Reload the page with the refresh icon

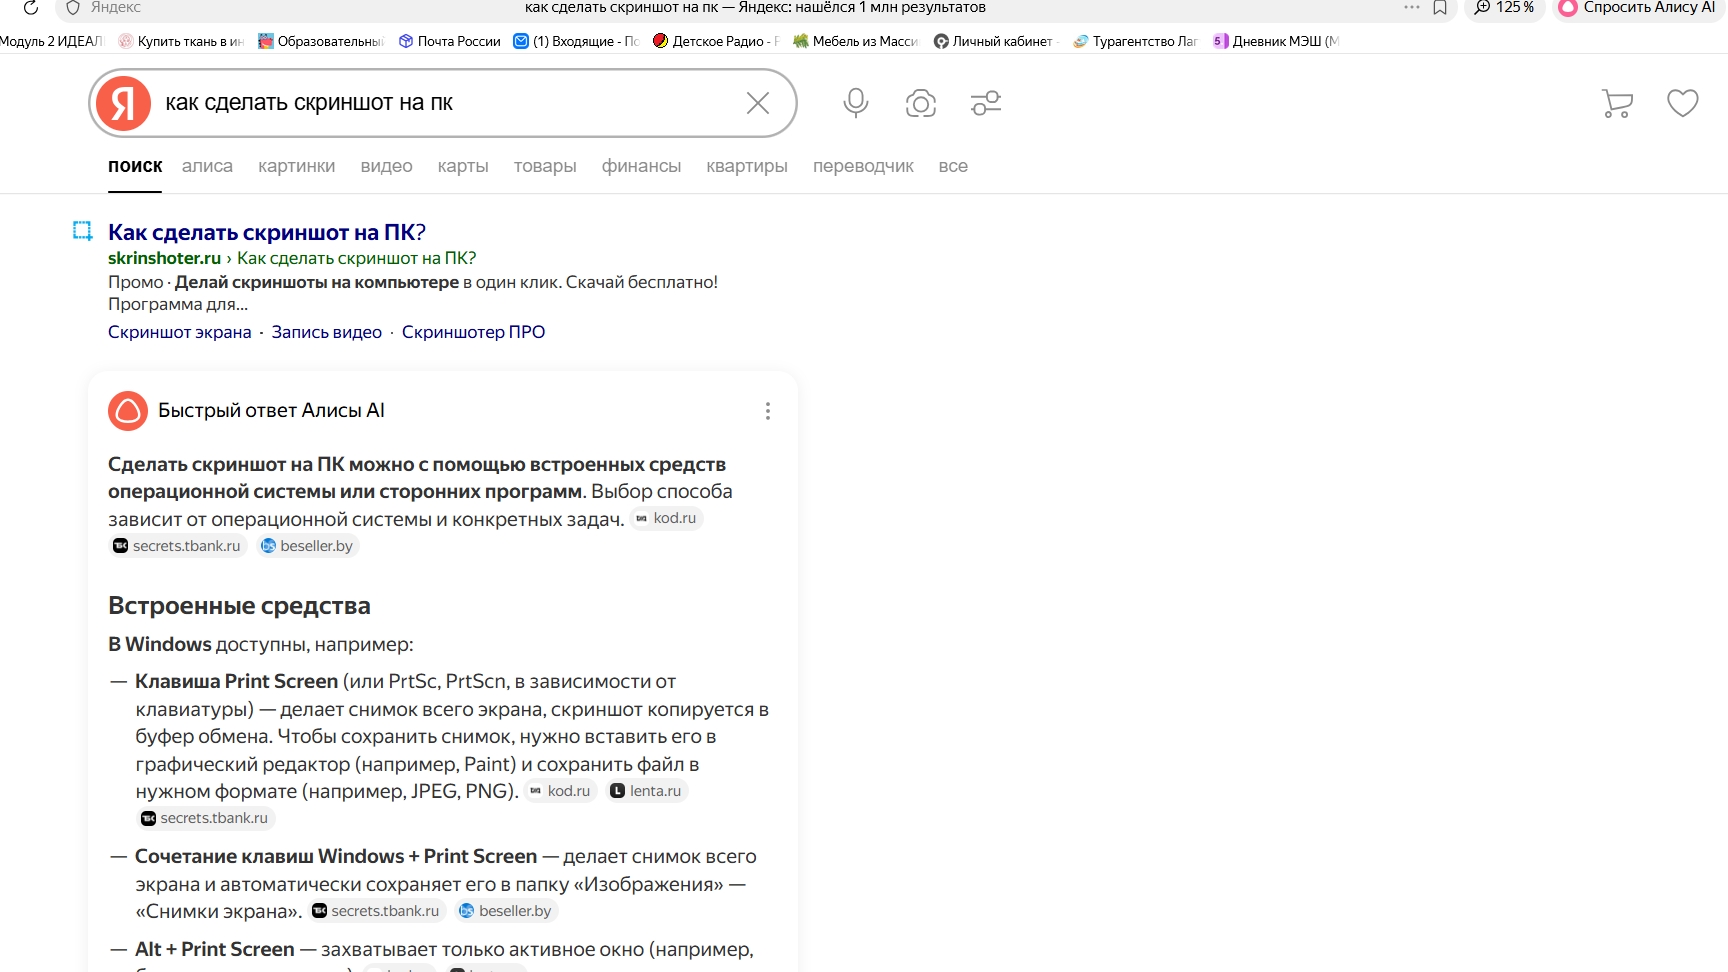coord(31,7)
